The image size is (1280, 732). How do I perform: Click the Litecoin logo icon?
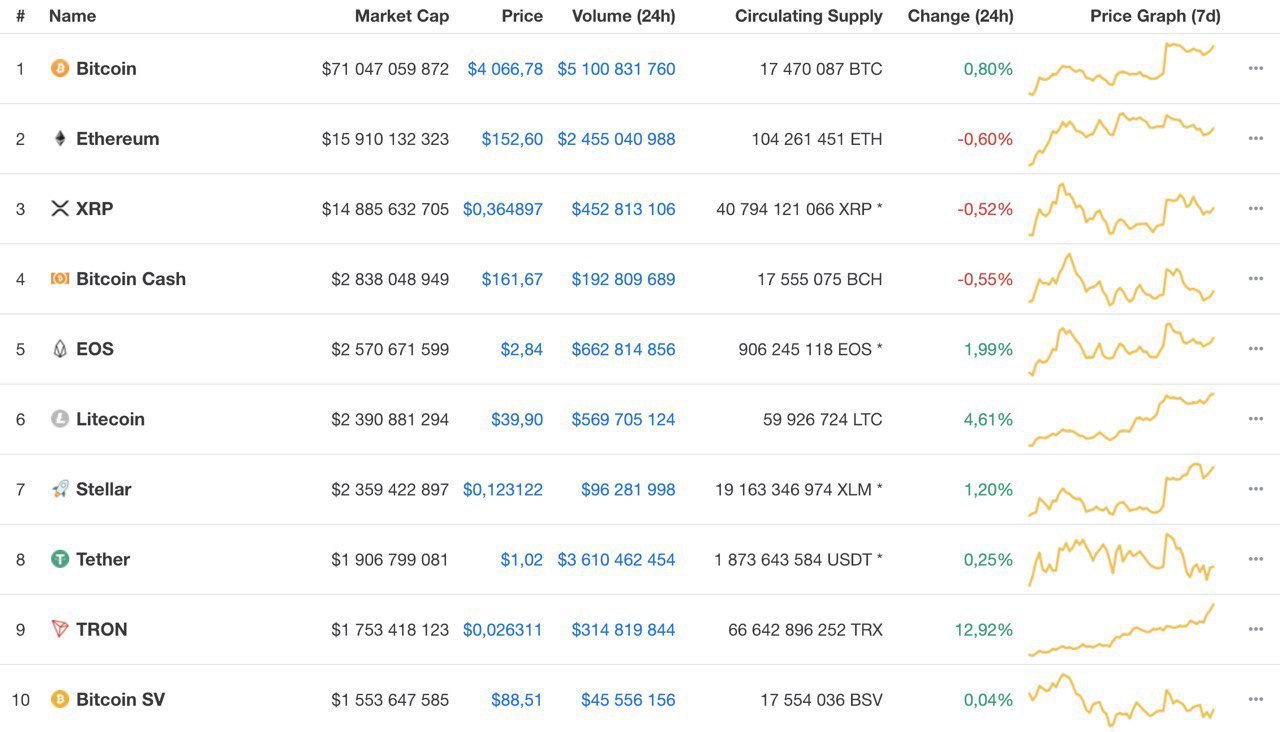click(60, 419)
